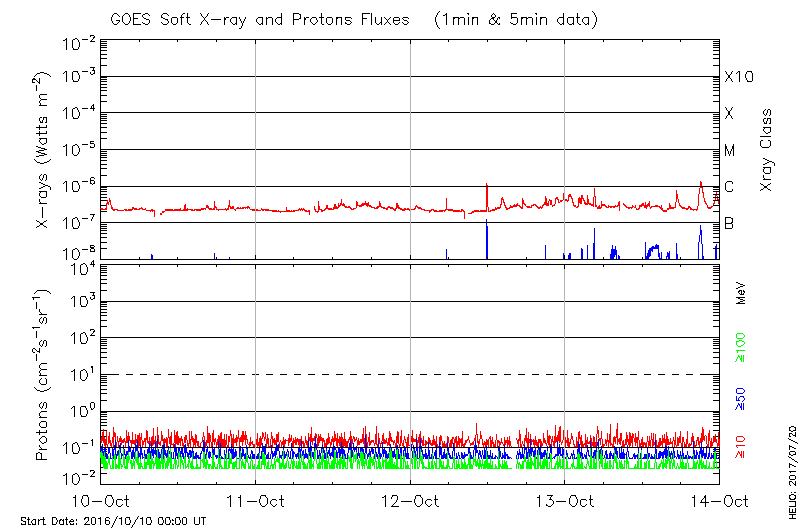
Task: Select the 'M' X-ray class label
Action: click(730, 150)
